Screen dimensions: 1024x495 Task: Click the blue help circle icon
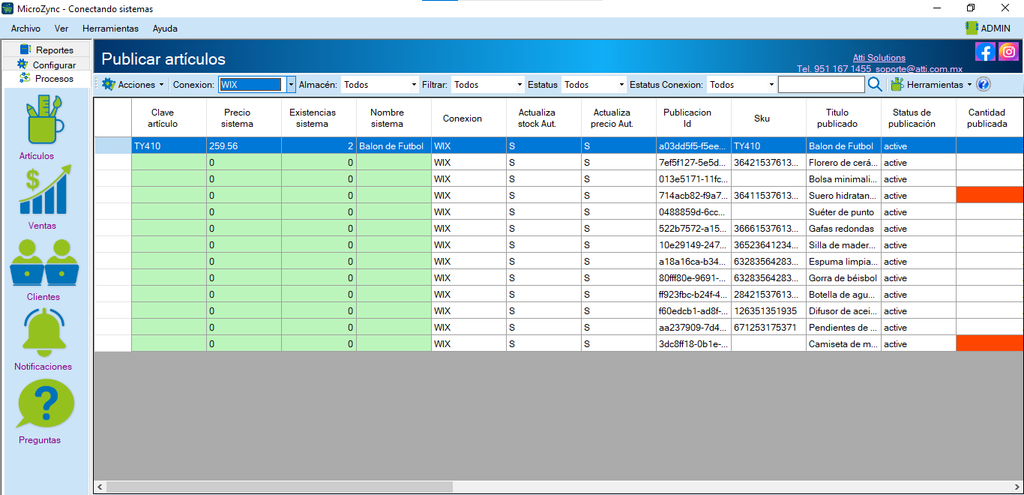984,84
